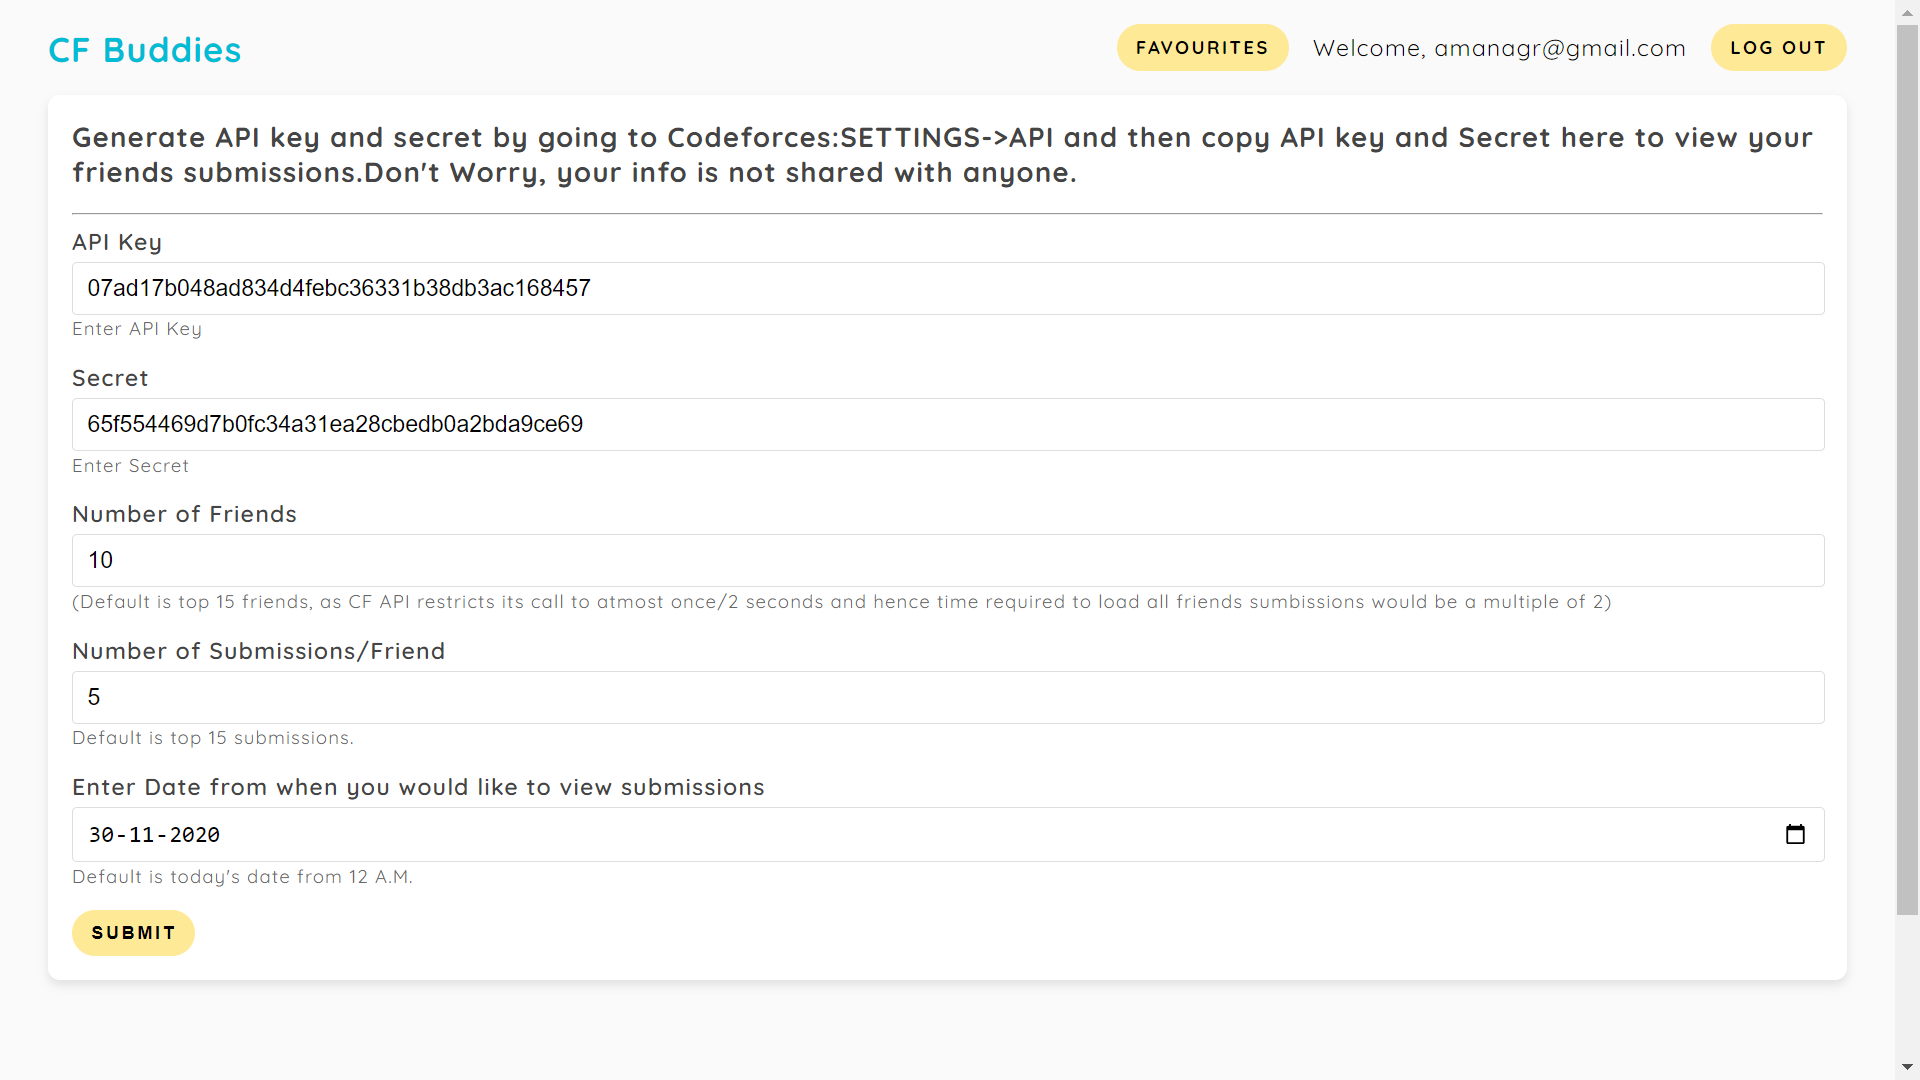Submit the API credentials form
Viewport: 1920px width, 1080px height.
(133, 933)
